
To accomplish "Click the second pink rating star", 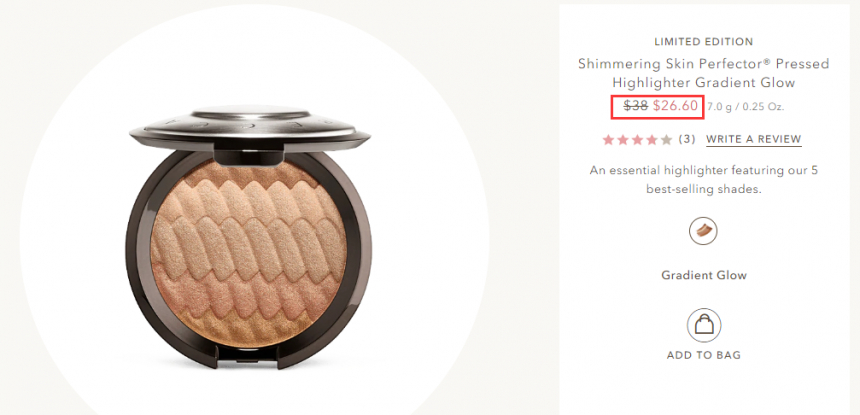I will pos(623,140).
